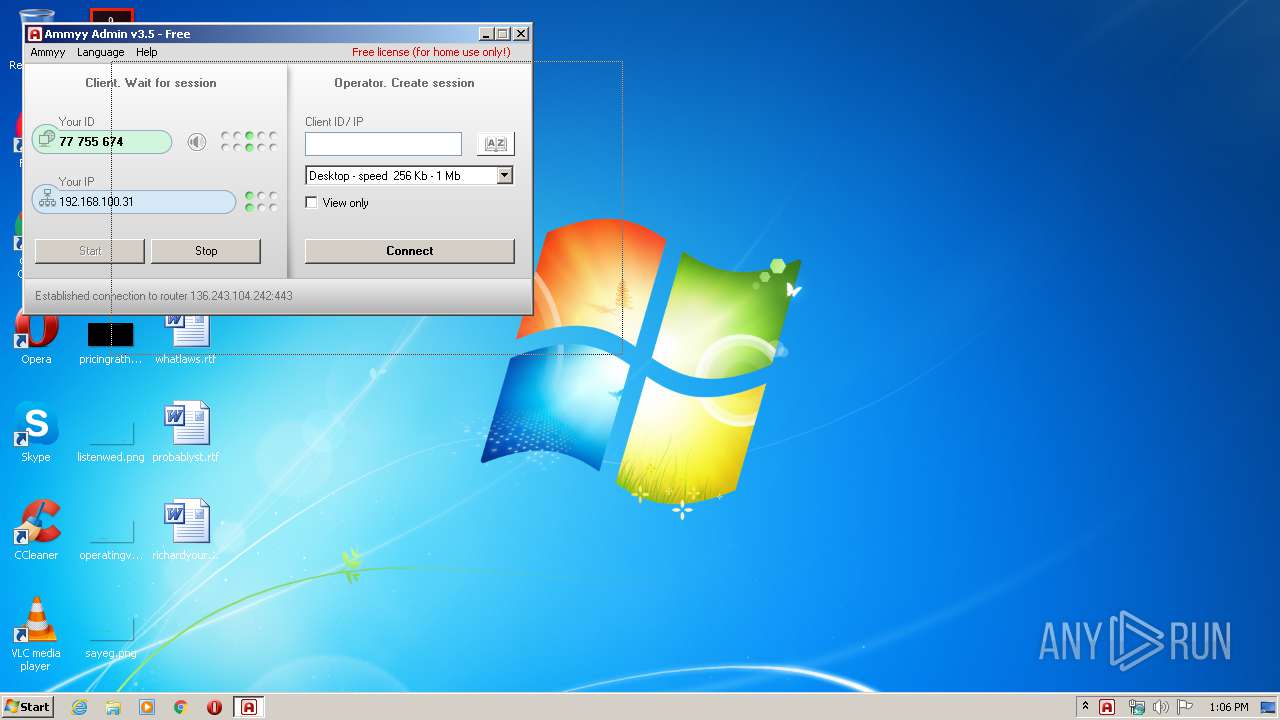Launch Chrome from the taskbar

tap(181, 707)
